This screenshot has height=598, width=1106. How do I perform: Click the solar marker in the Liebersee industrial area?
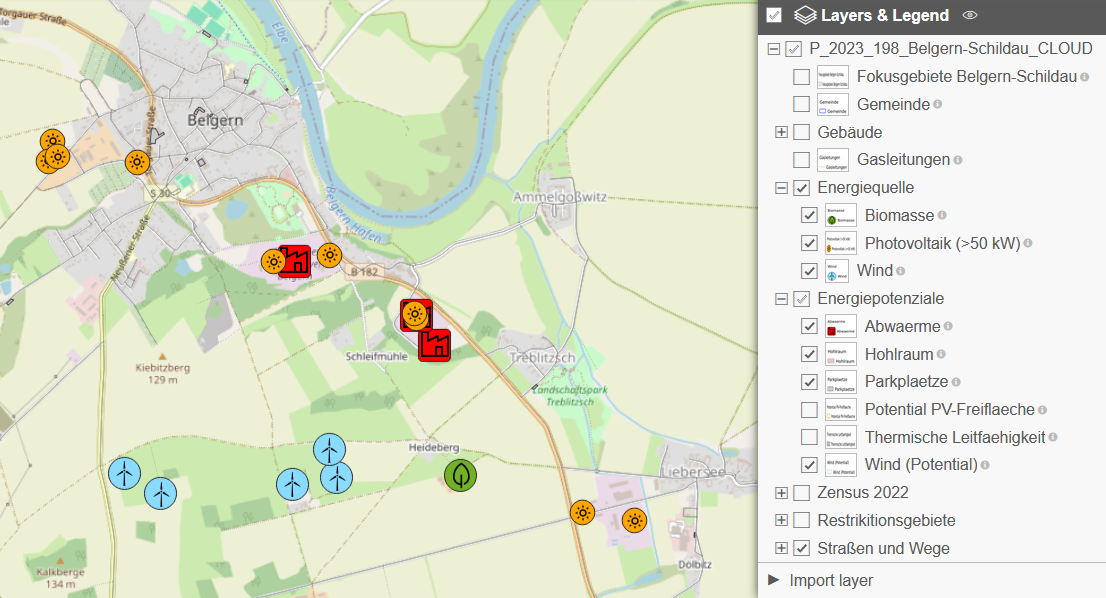click(635, 521)
